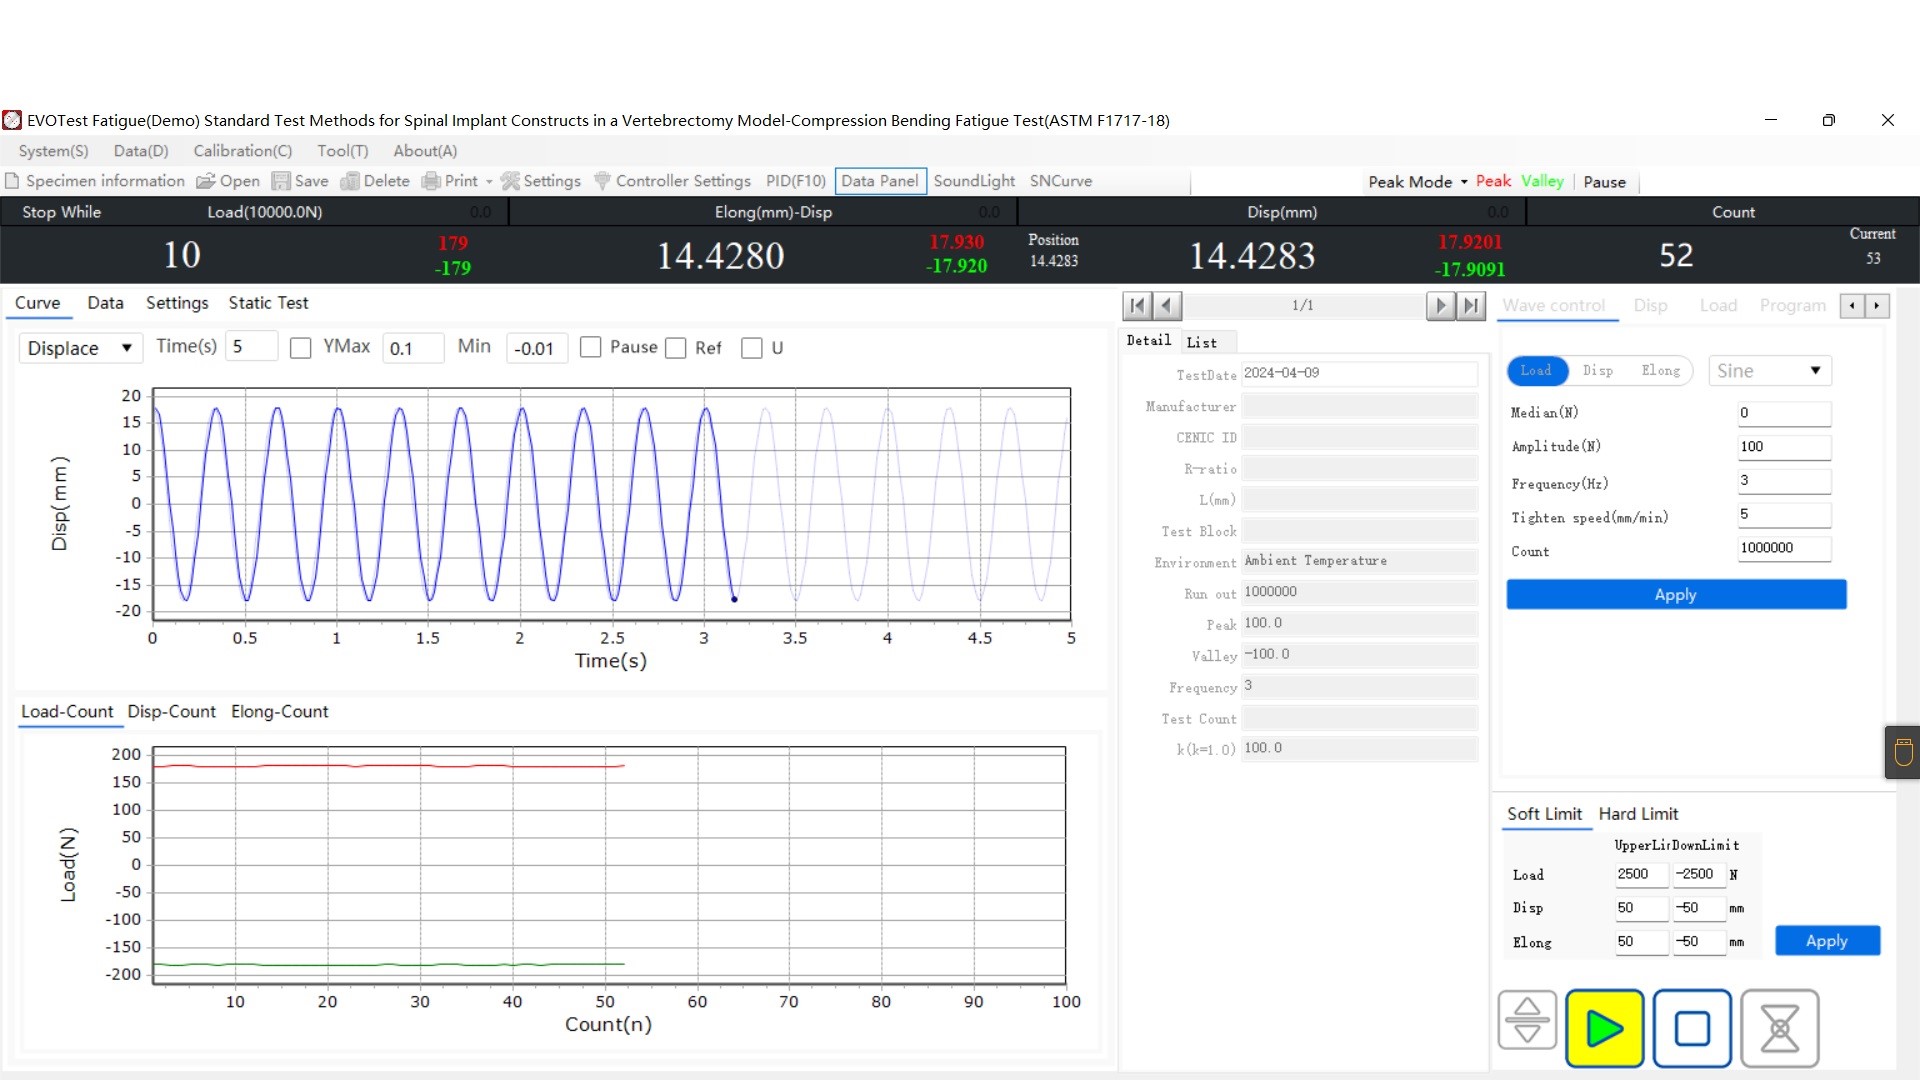Click the Save toolbar icon
The image size is (1920, 1080).
pyautogui.click(x=282, y=181)
